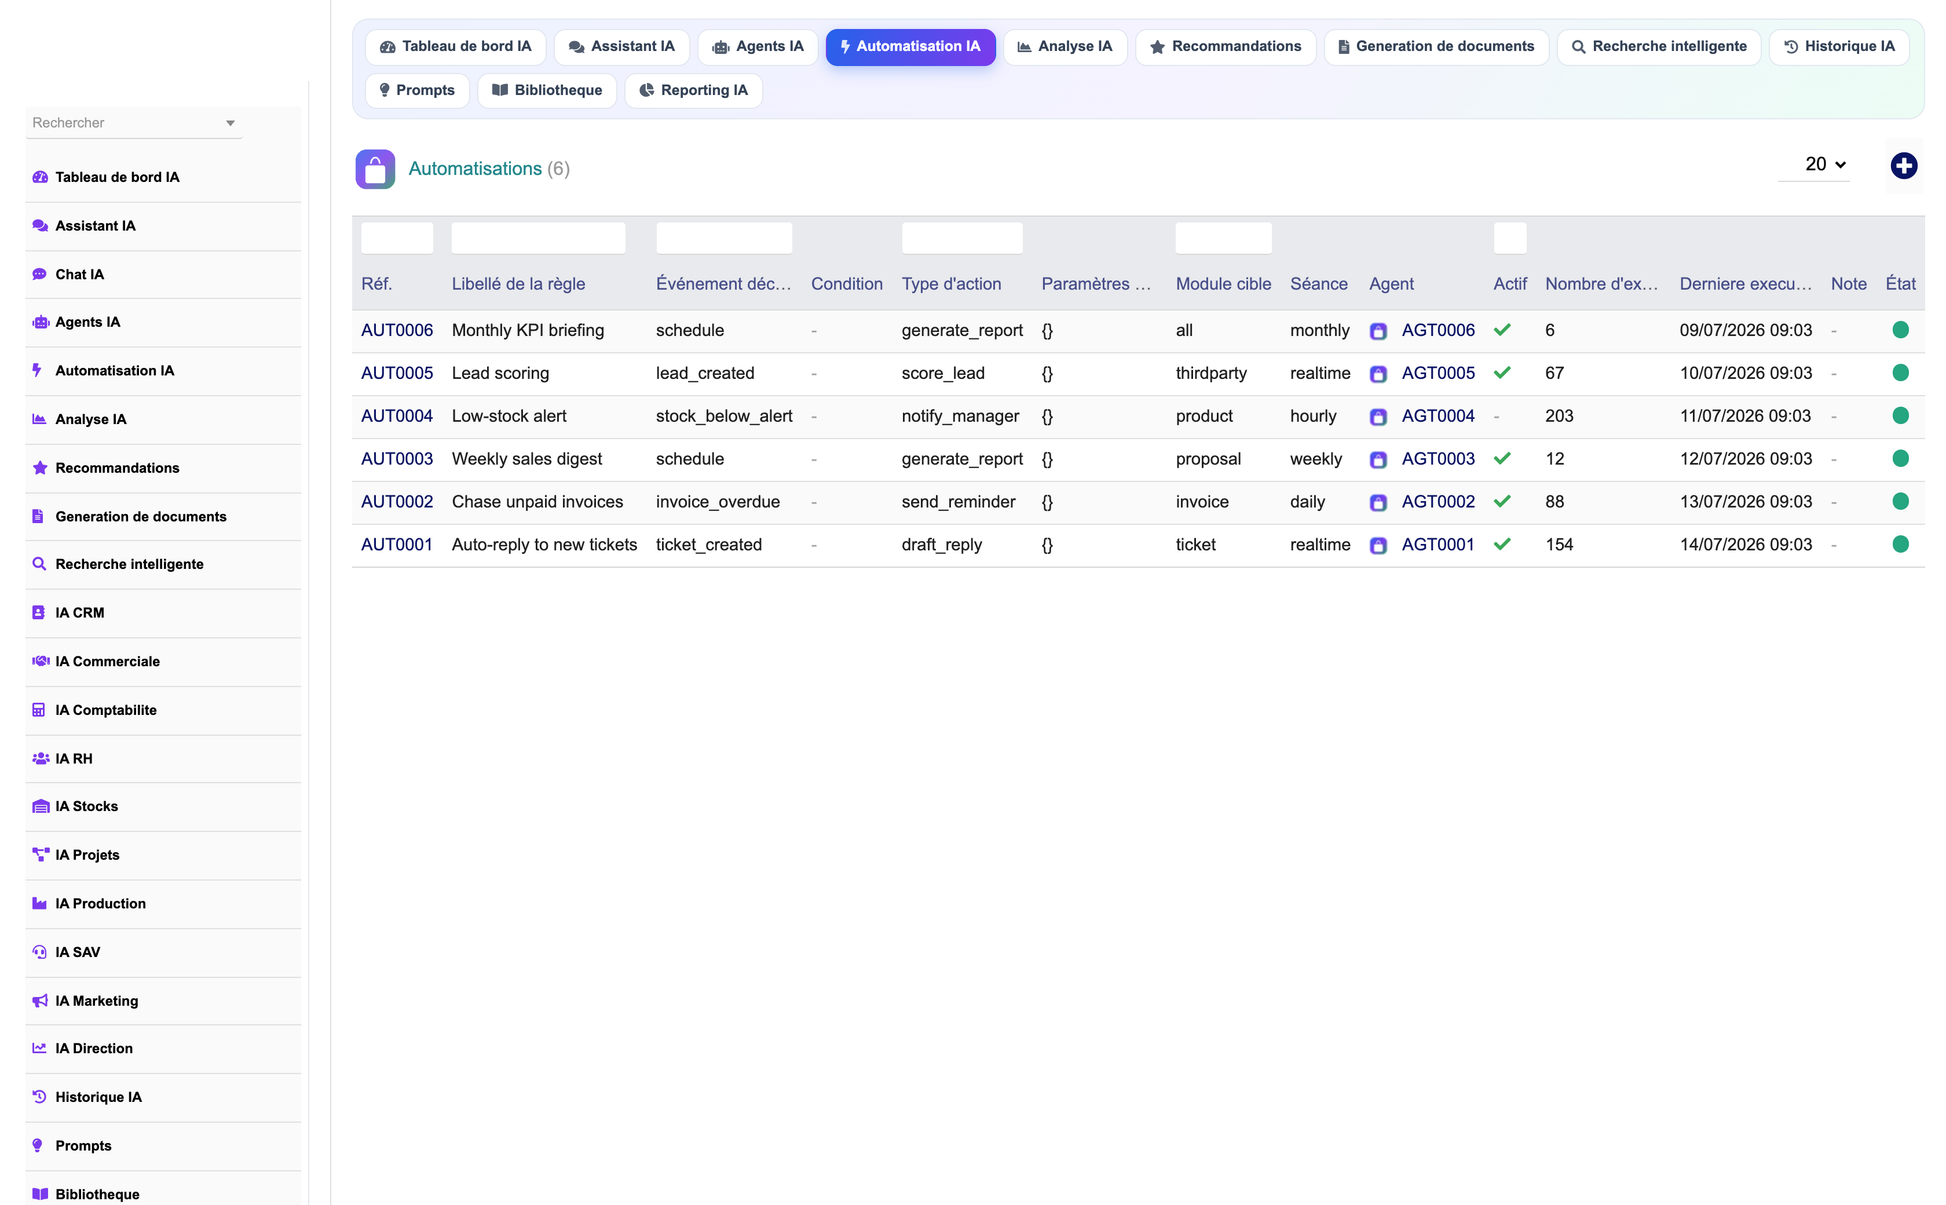Viewport: 1946px width, 1205px height.
Task: Click the sidebar IA CRM address book icon
Action: point(39,612)
